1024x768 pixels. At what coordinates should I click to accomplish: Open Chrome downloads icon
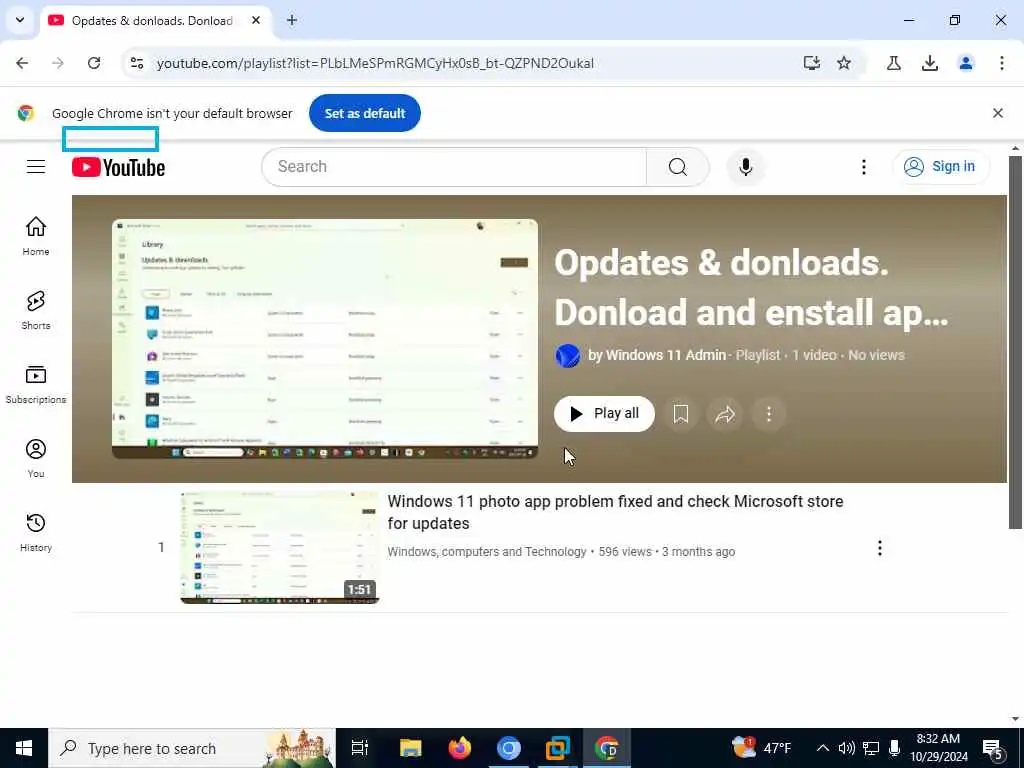[x=929, y=63]
